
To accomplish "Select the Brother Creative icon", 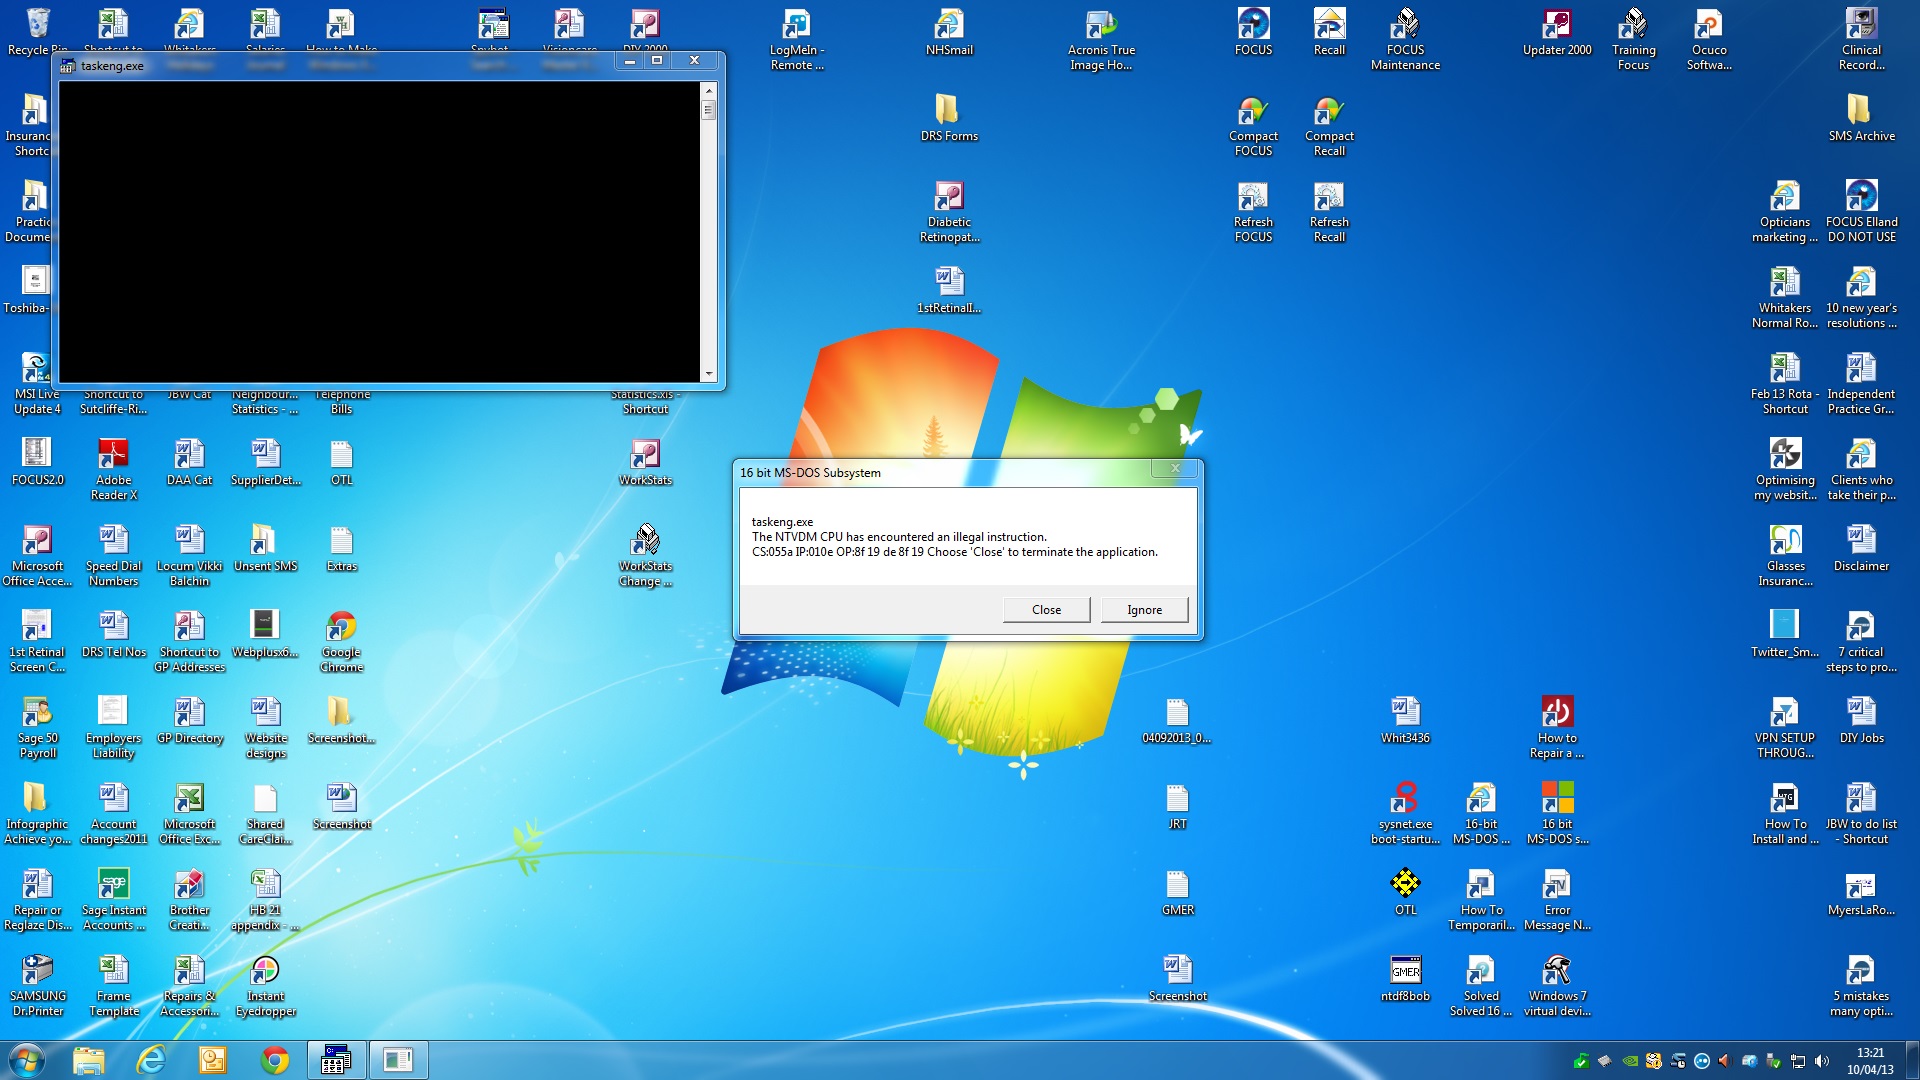I will tap(189, 900).
